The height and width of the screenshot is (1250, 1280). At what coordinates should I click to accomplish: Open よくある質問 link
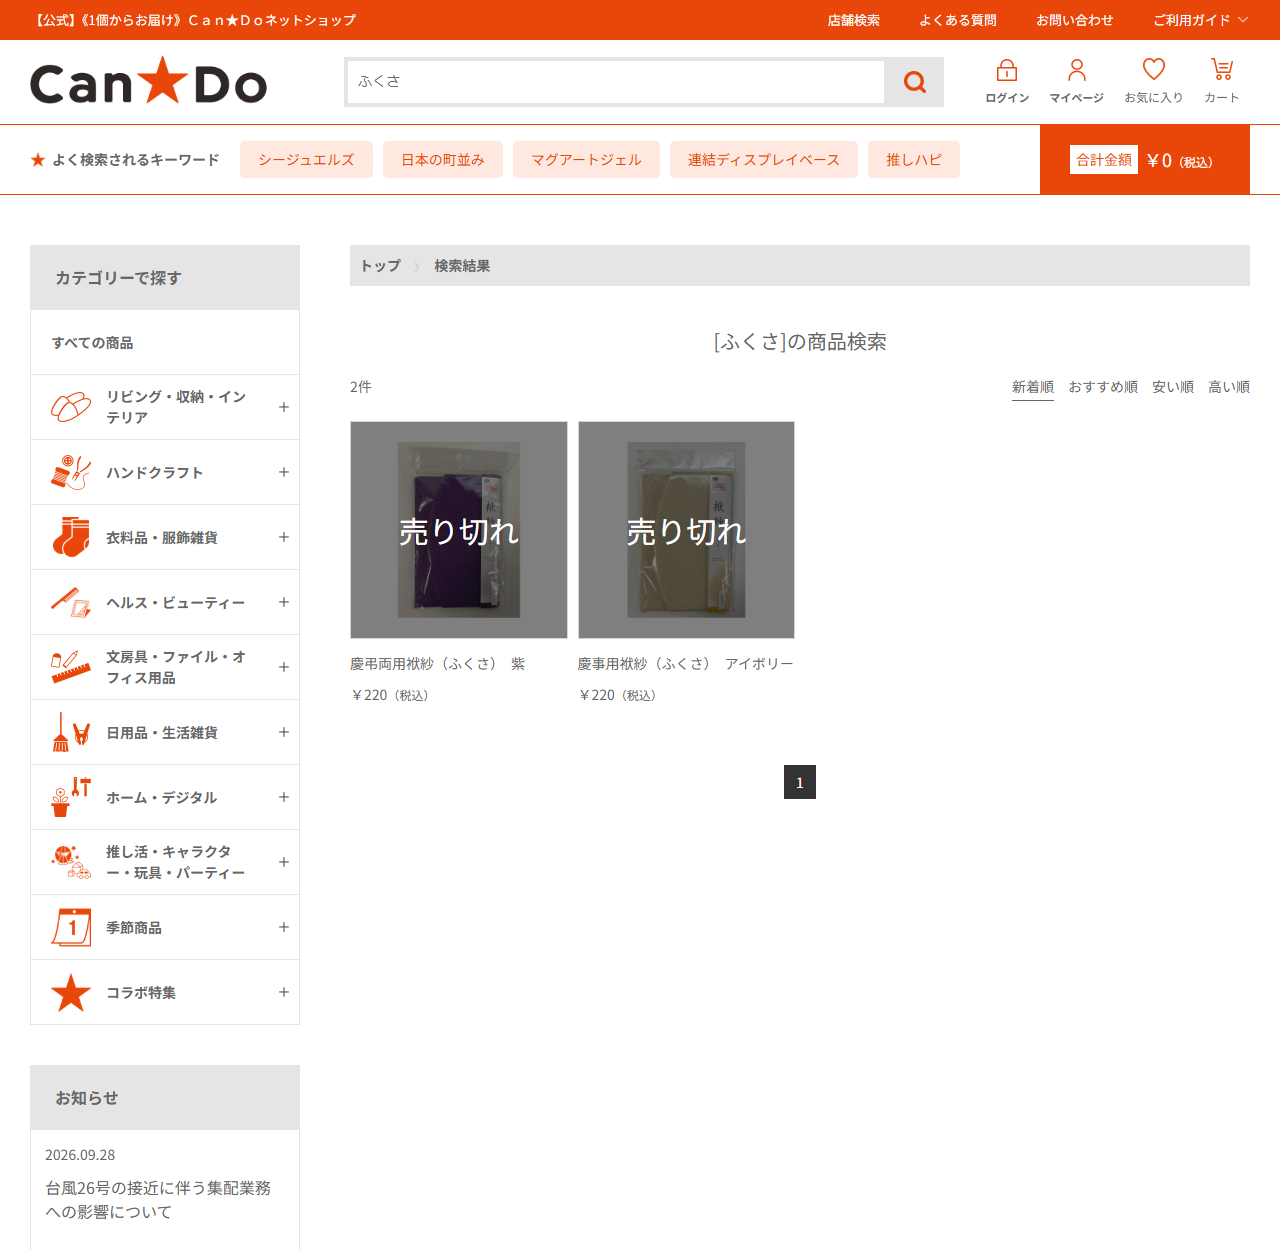(958, 20)
